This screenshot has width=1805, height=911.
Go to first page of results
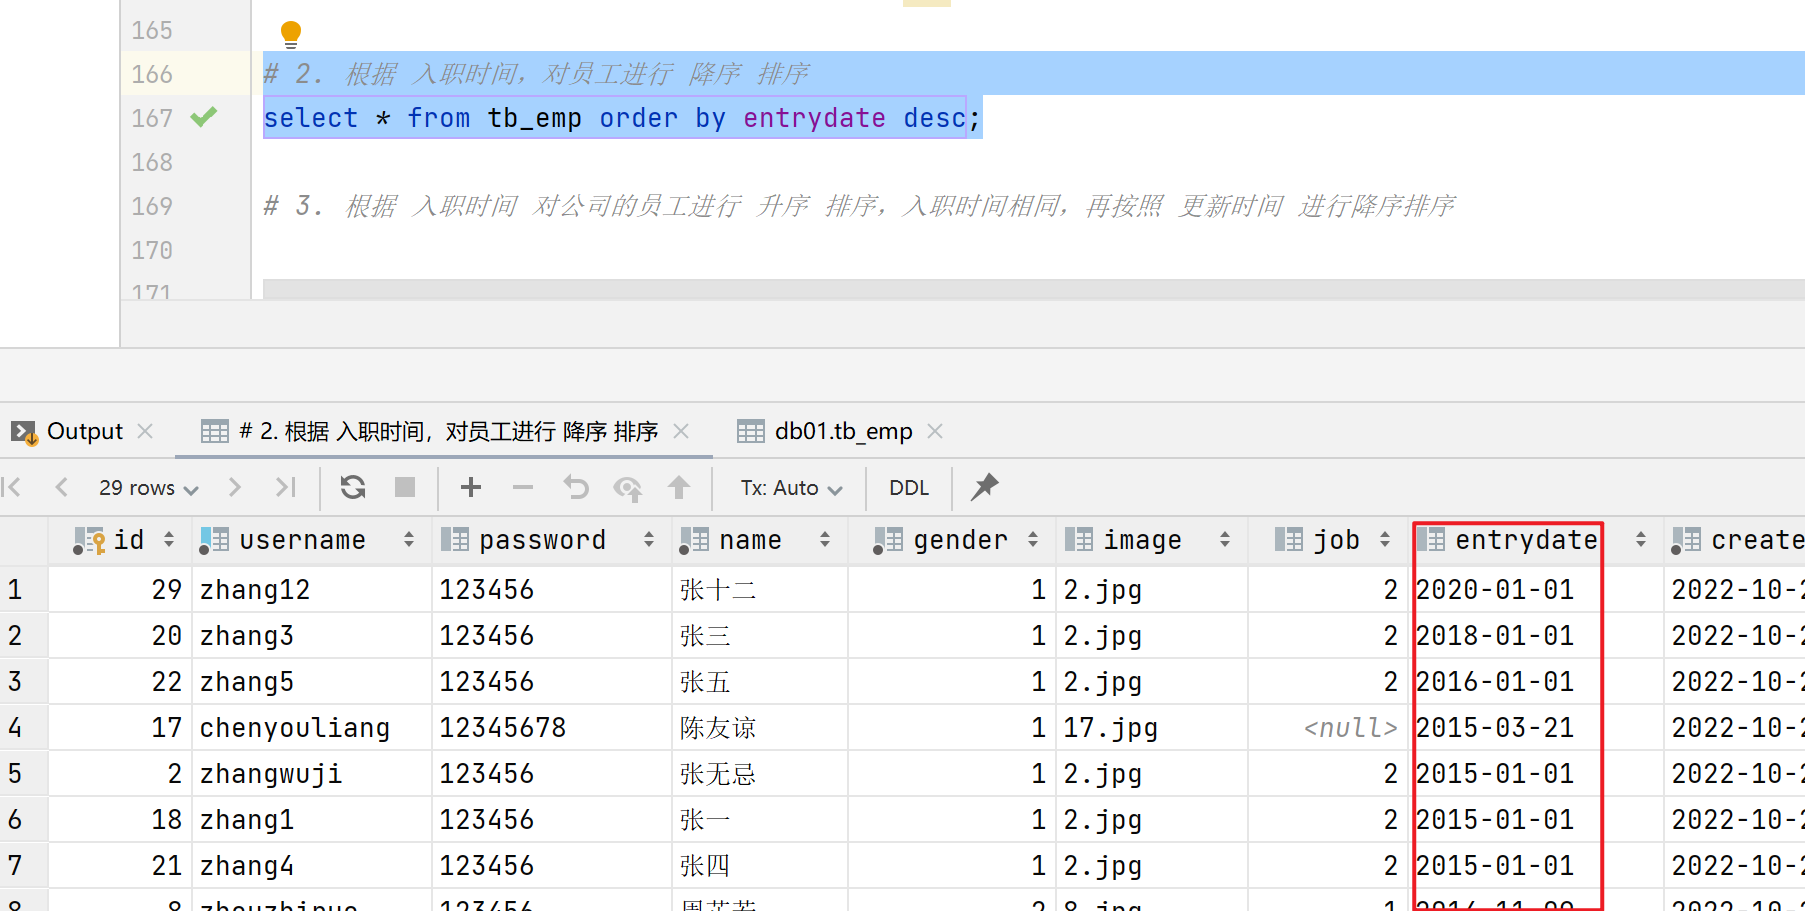point(12,487)
